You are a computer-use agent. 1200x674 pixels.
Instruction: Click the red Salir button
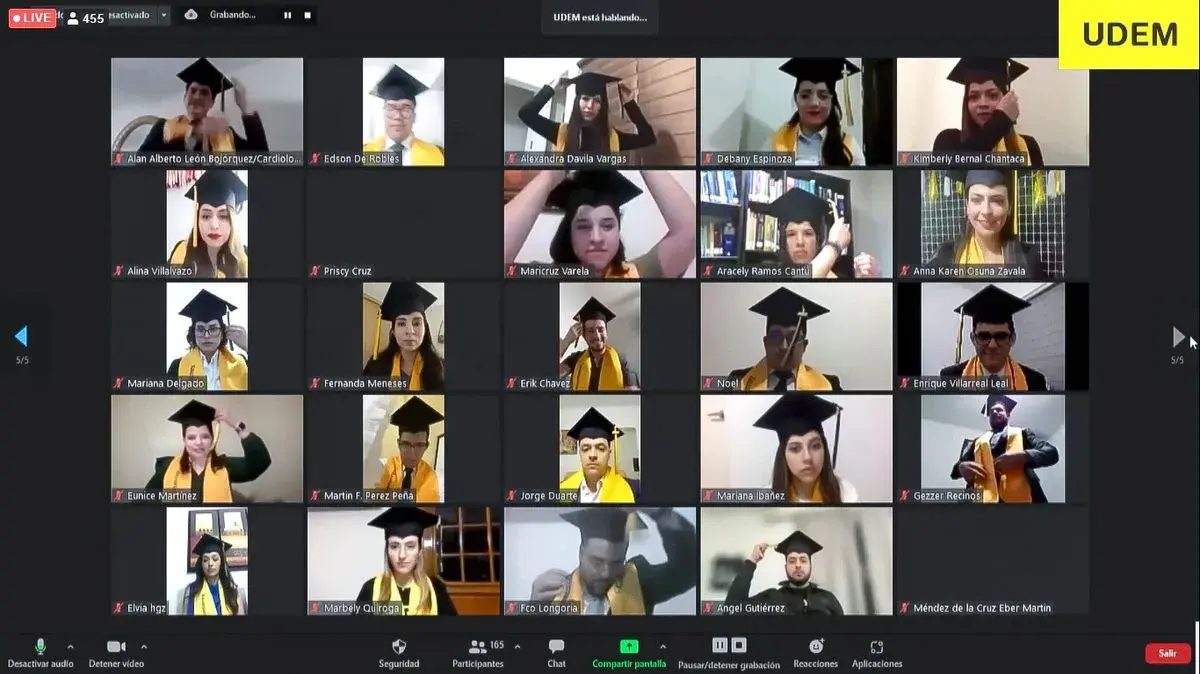click(x=1167, y=653)
